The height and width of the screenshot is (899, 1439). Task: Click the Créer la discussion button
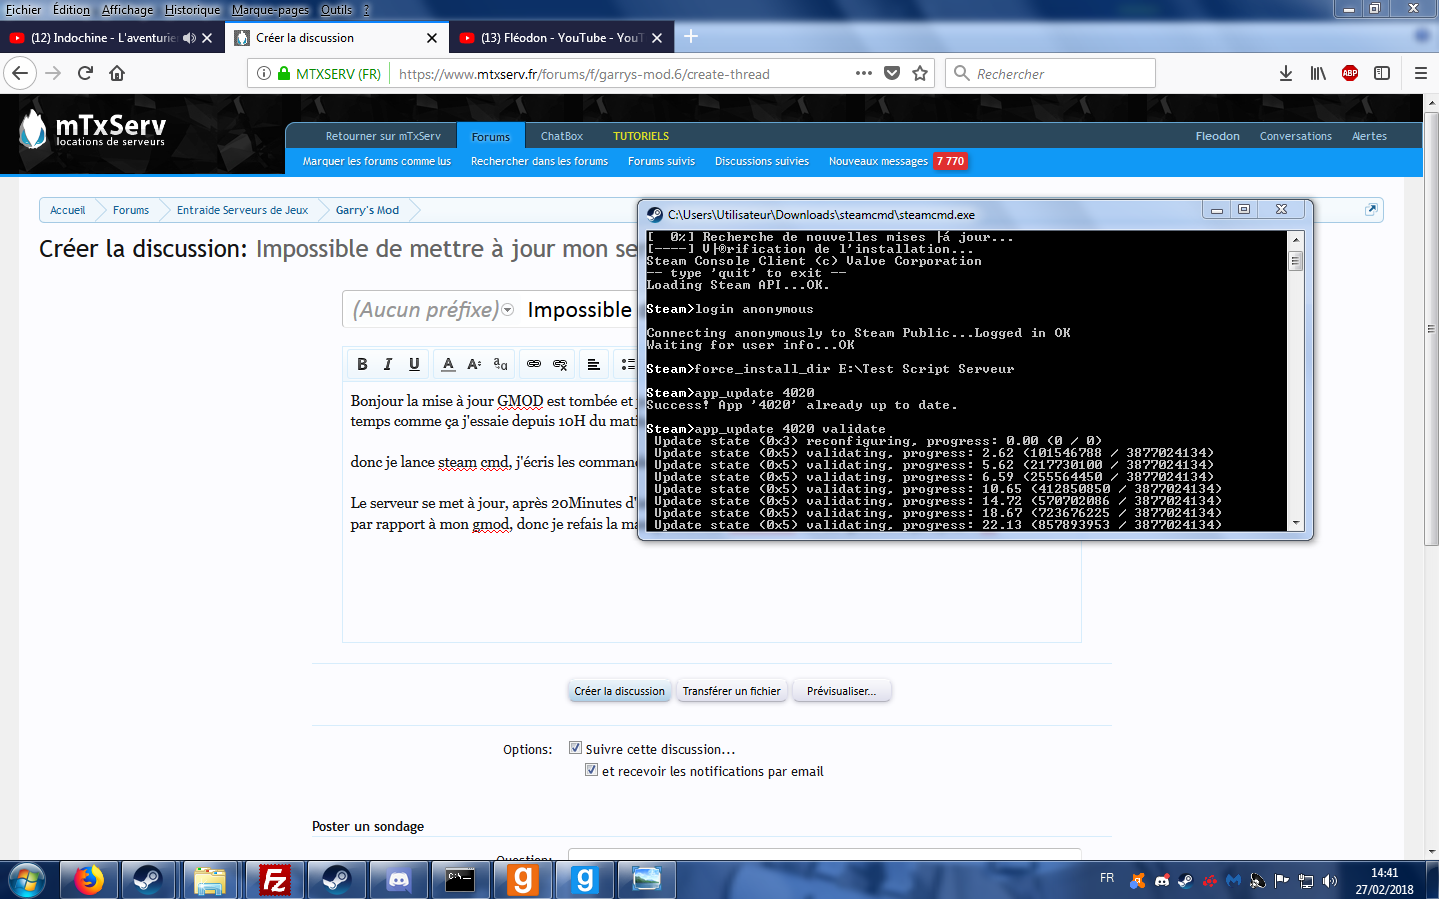[619, 691]
